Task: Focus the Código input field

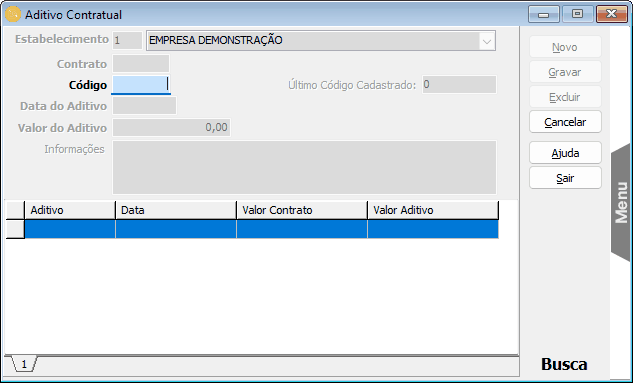Action: pos(141,85)
